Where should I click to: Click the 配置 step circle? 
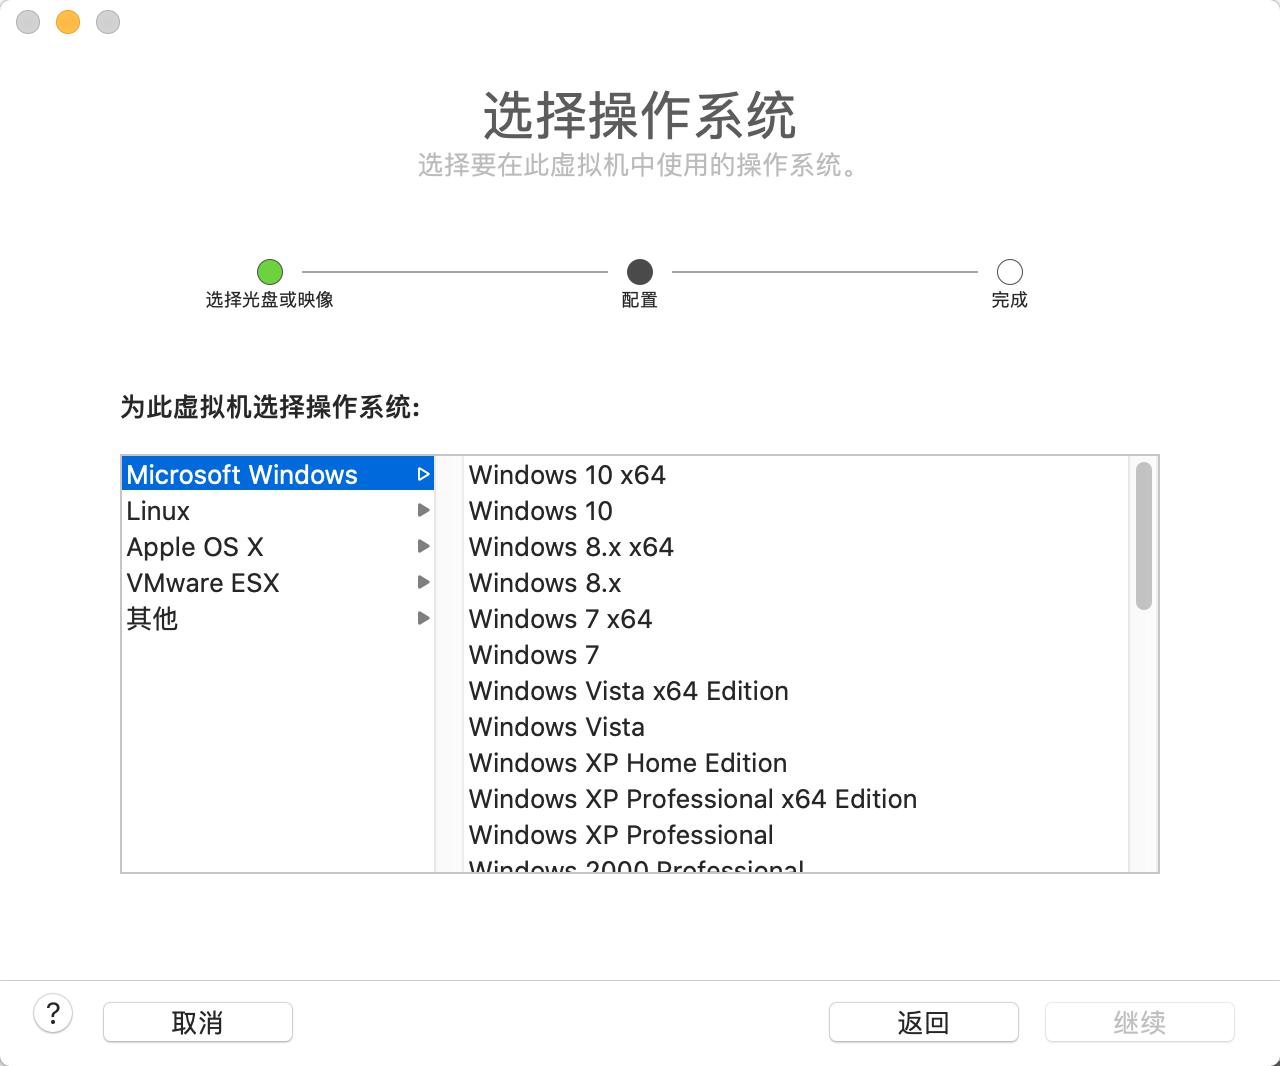[x=640, y=271]
